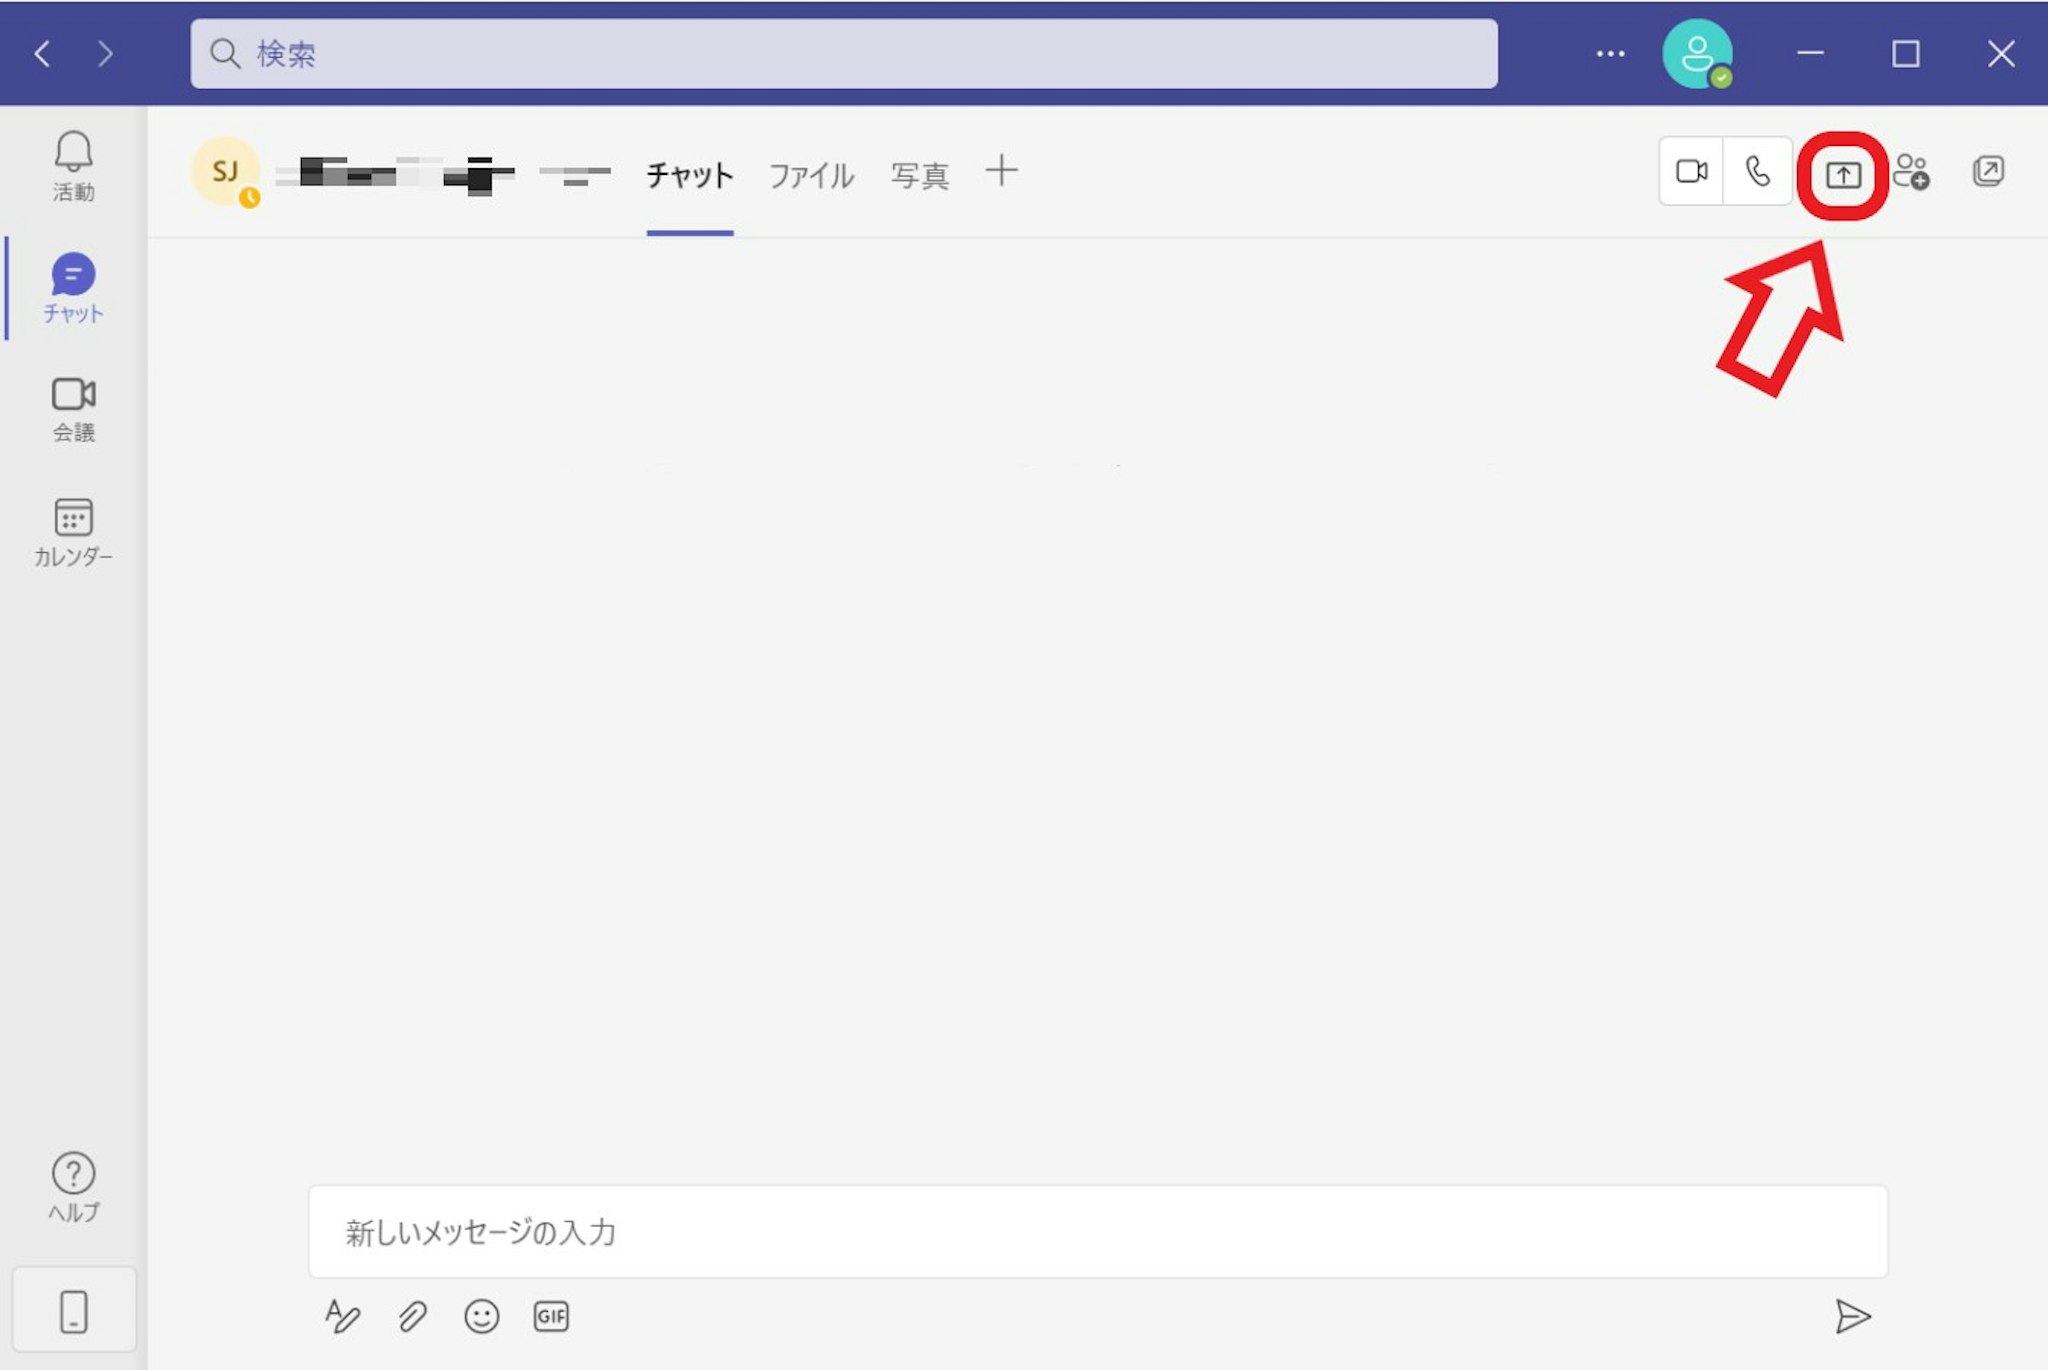
Task: Open settings and more ellipsis menu
Action: click(1610, 54)
